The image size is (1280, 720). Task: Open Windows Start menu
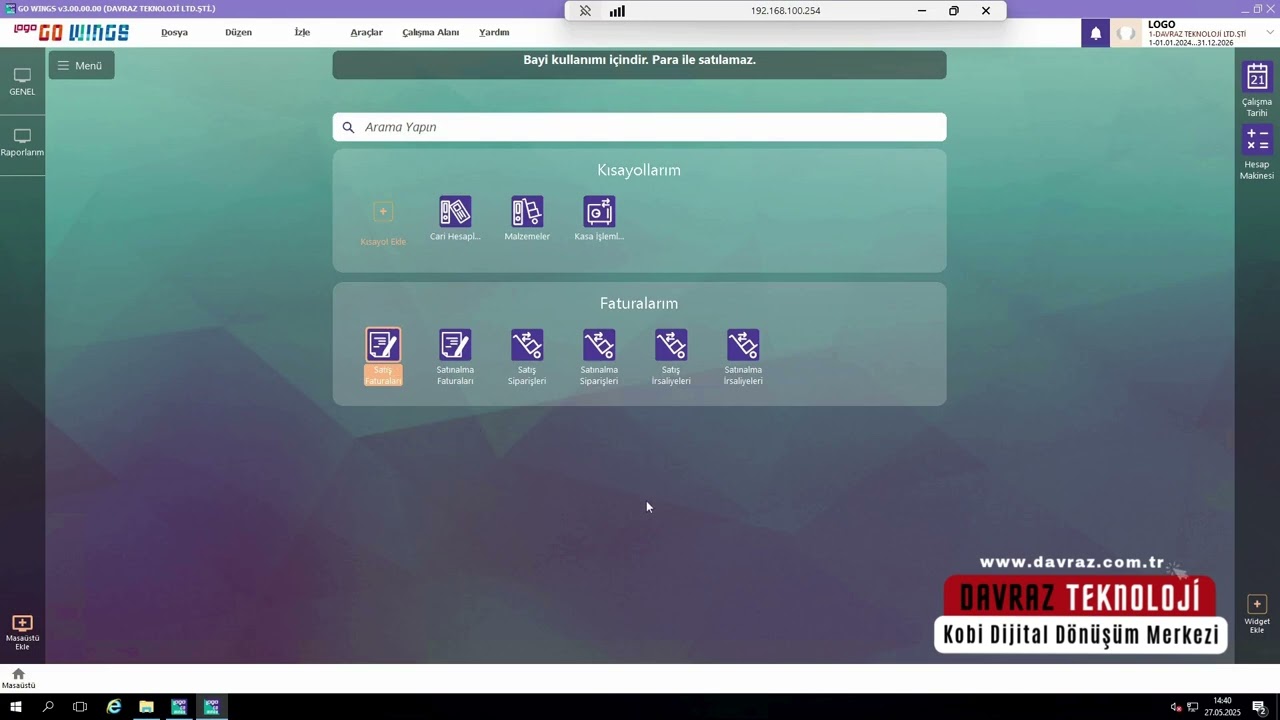(16, 707)
